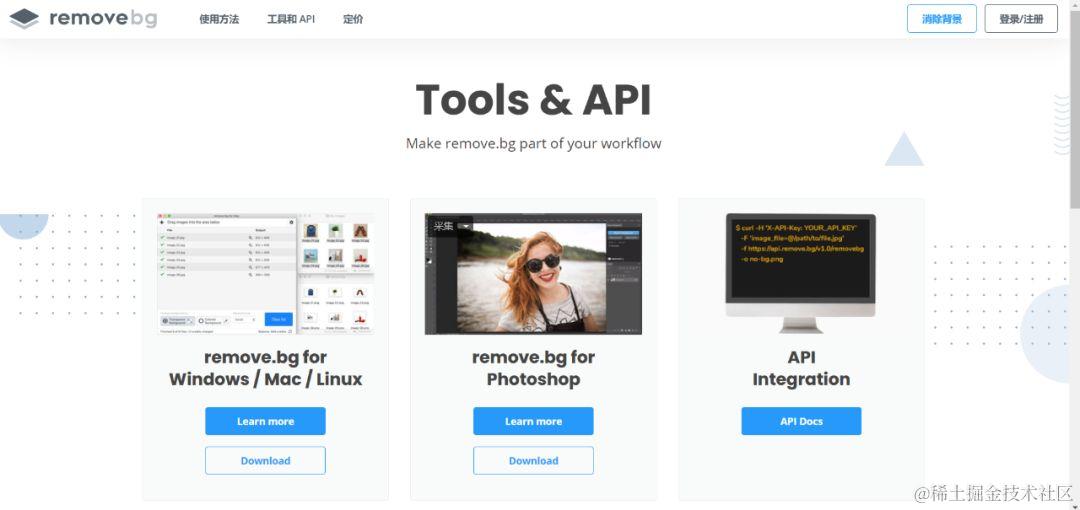This screenshot has width=1080, height=510.
Task: Click the API Integration heading
Action: point(801,368)
